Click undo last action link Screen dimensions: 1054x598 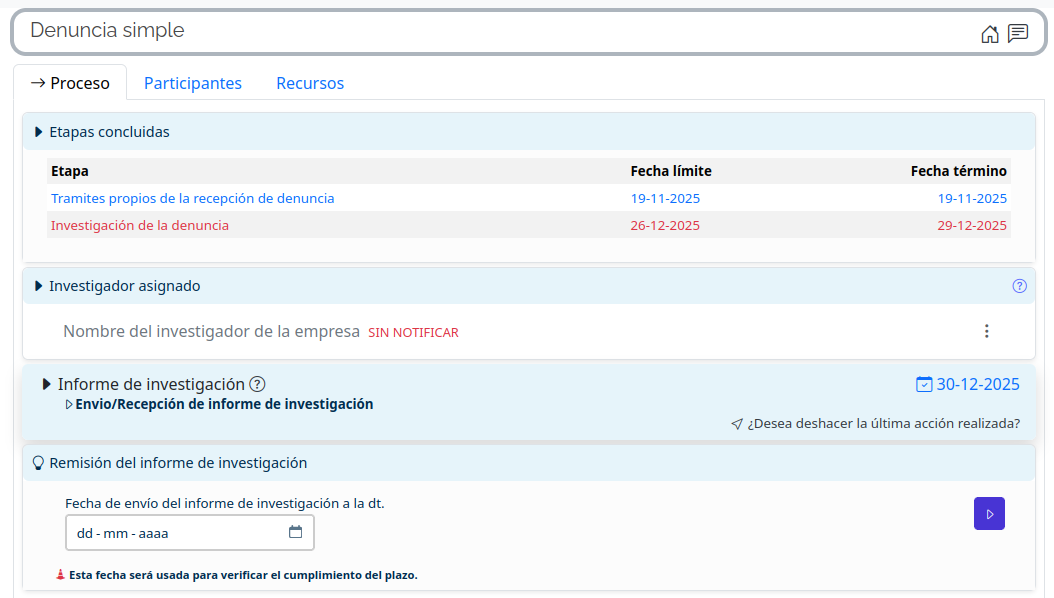(x=883, y=423)
